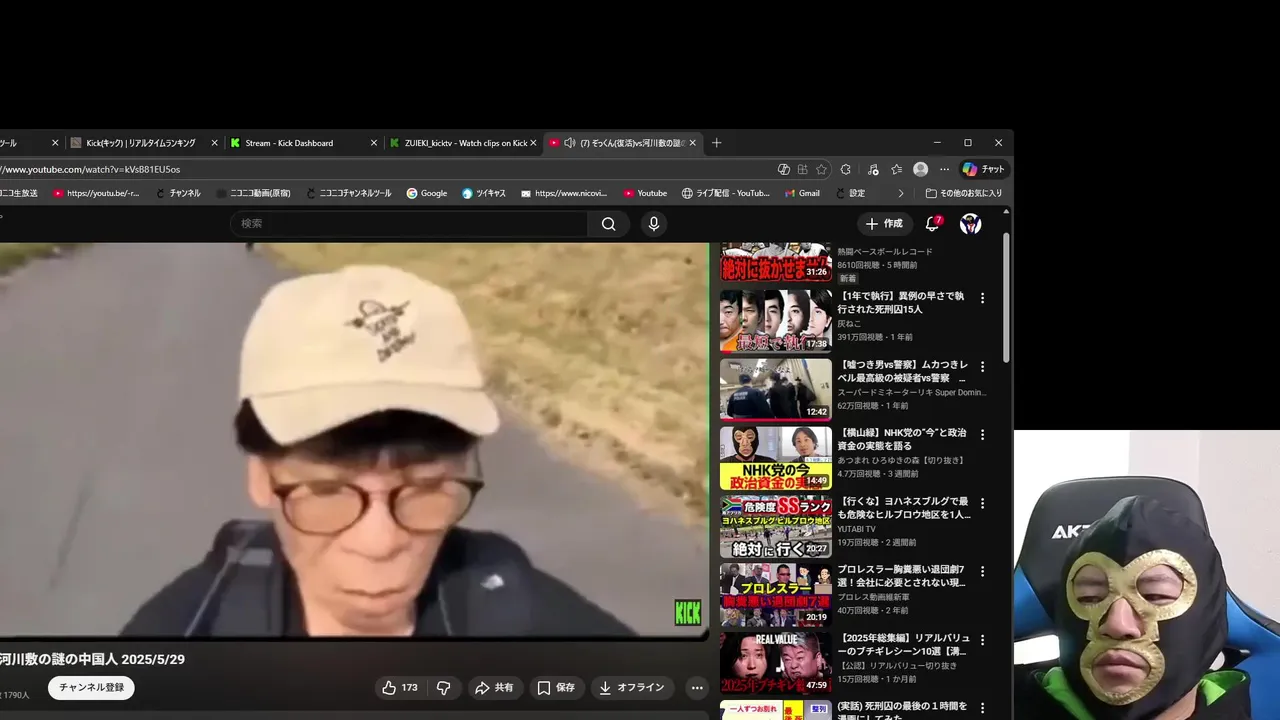This screenshot has width=1280, height=720.
Task: Focus the YouTube 検索 search field
Action: (410, 224)
